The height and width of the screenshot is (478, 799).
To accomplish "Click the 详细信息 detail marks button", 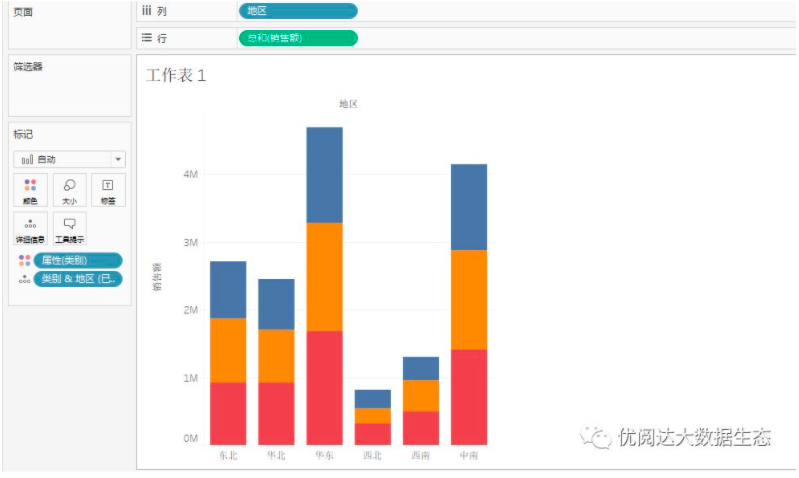I will click(x=30, y=229).
